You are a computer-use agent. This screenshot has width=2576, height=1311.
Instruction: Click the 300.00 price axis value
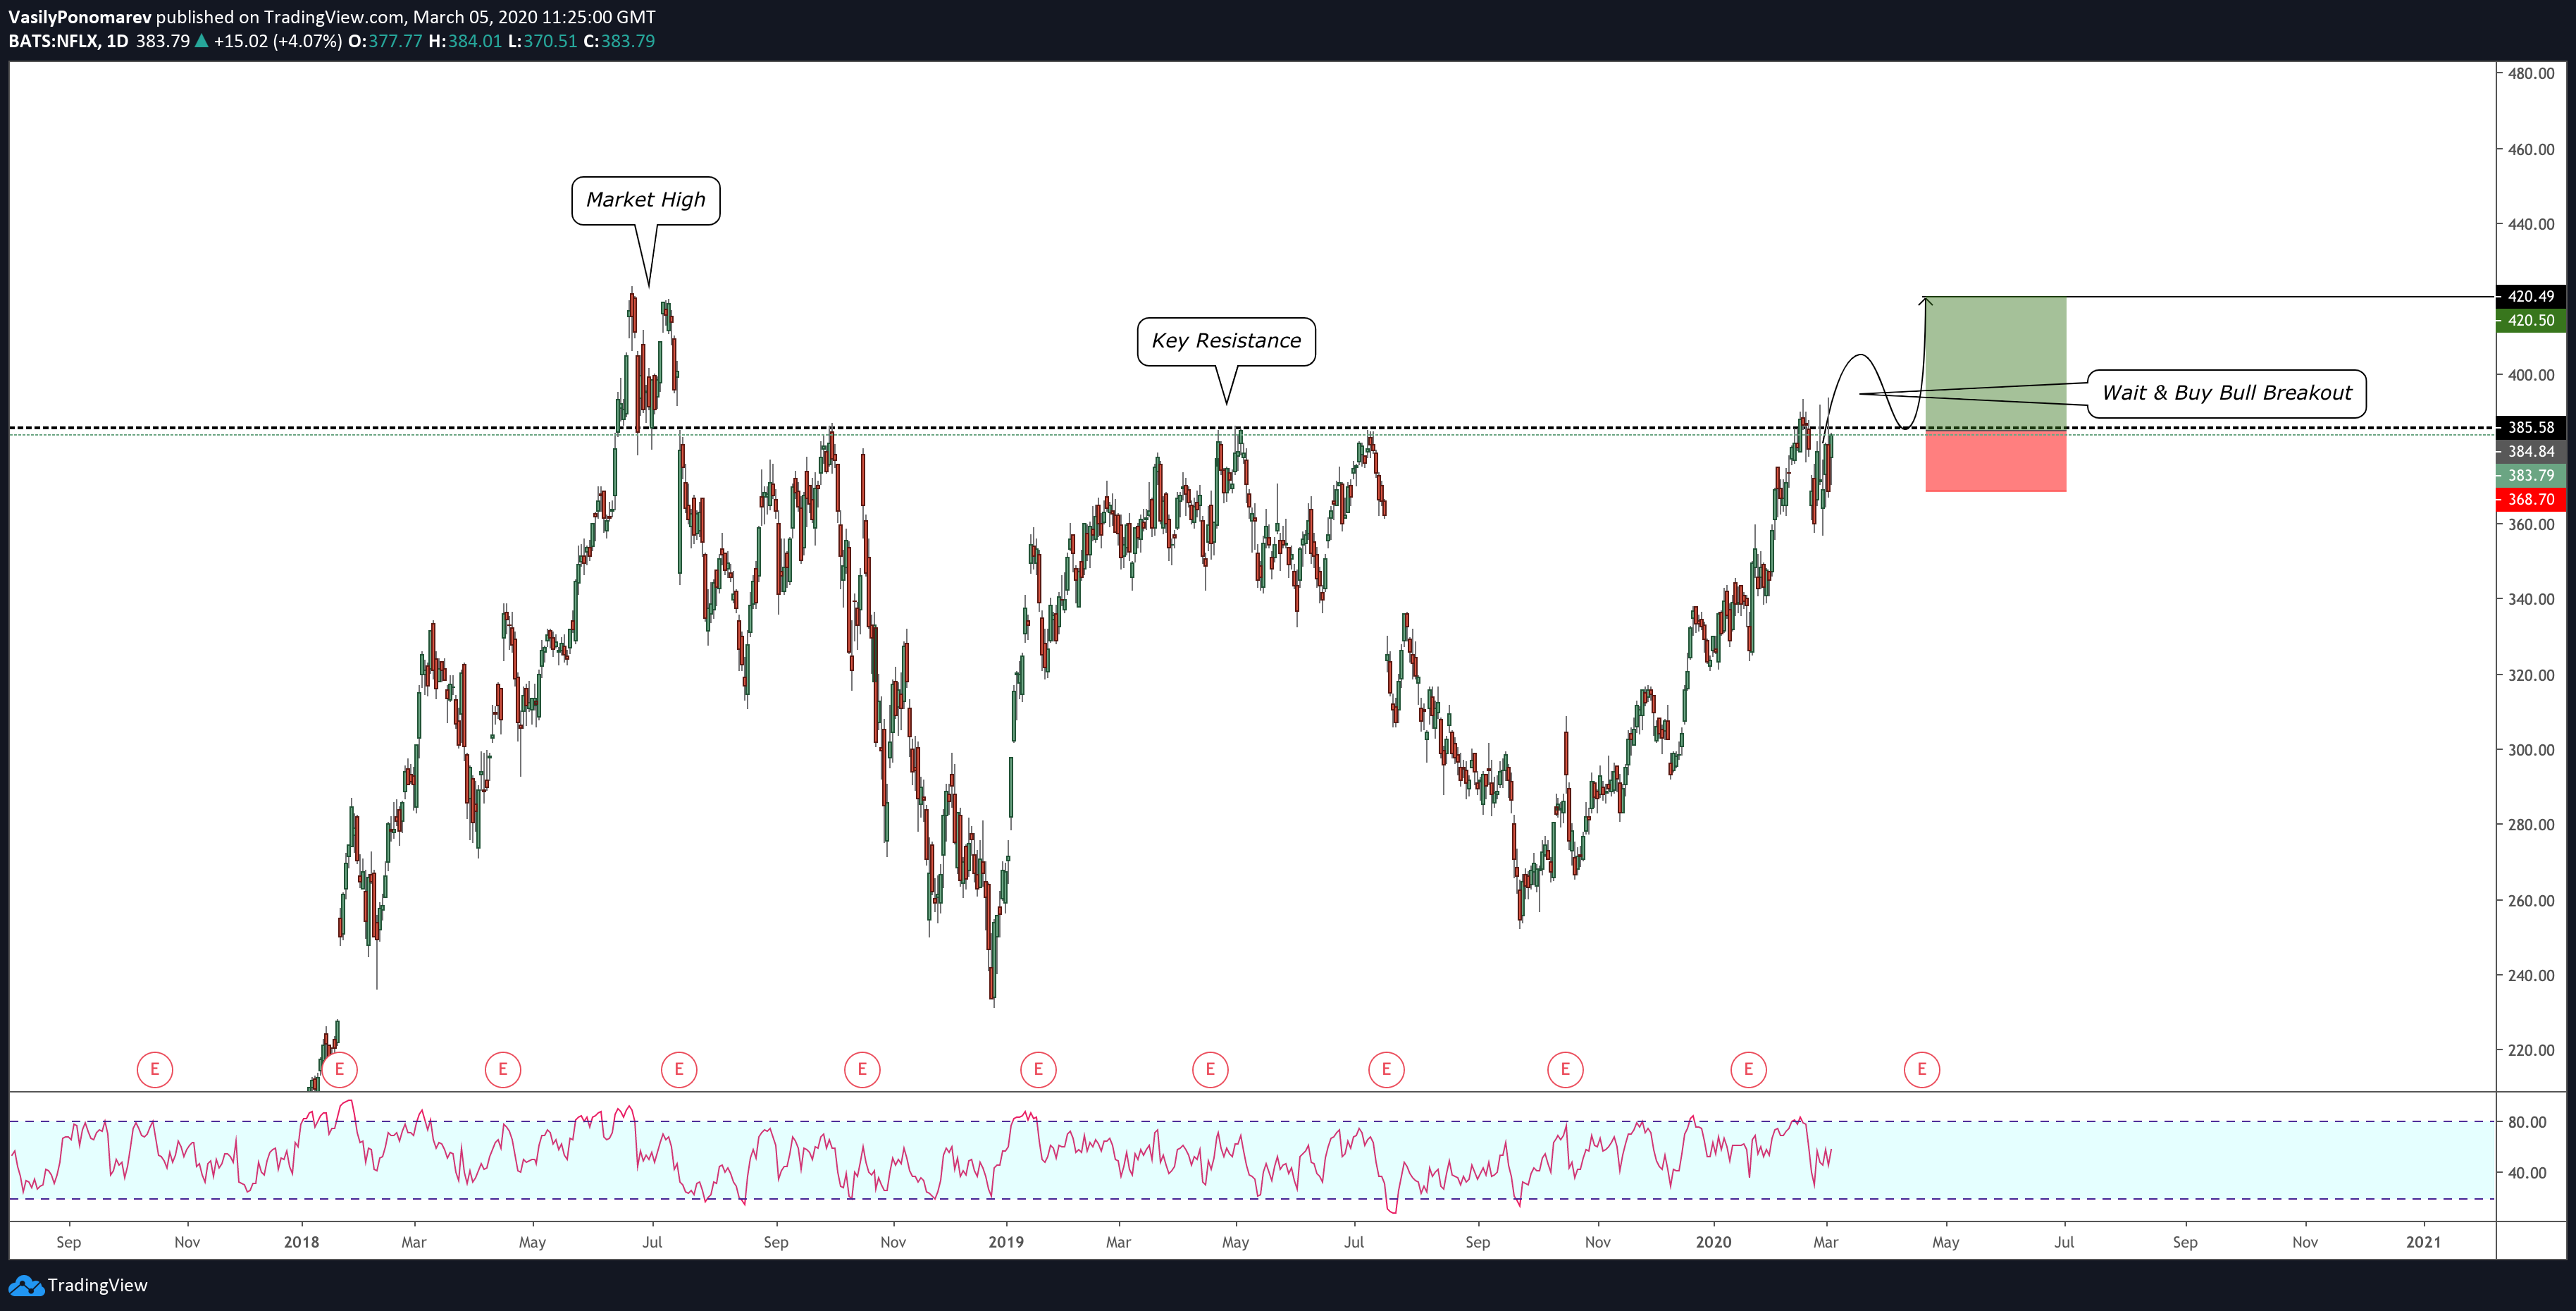[x=2530, y=750]
